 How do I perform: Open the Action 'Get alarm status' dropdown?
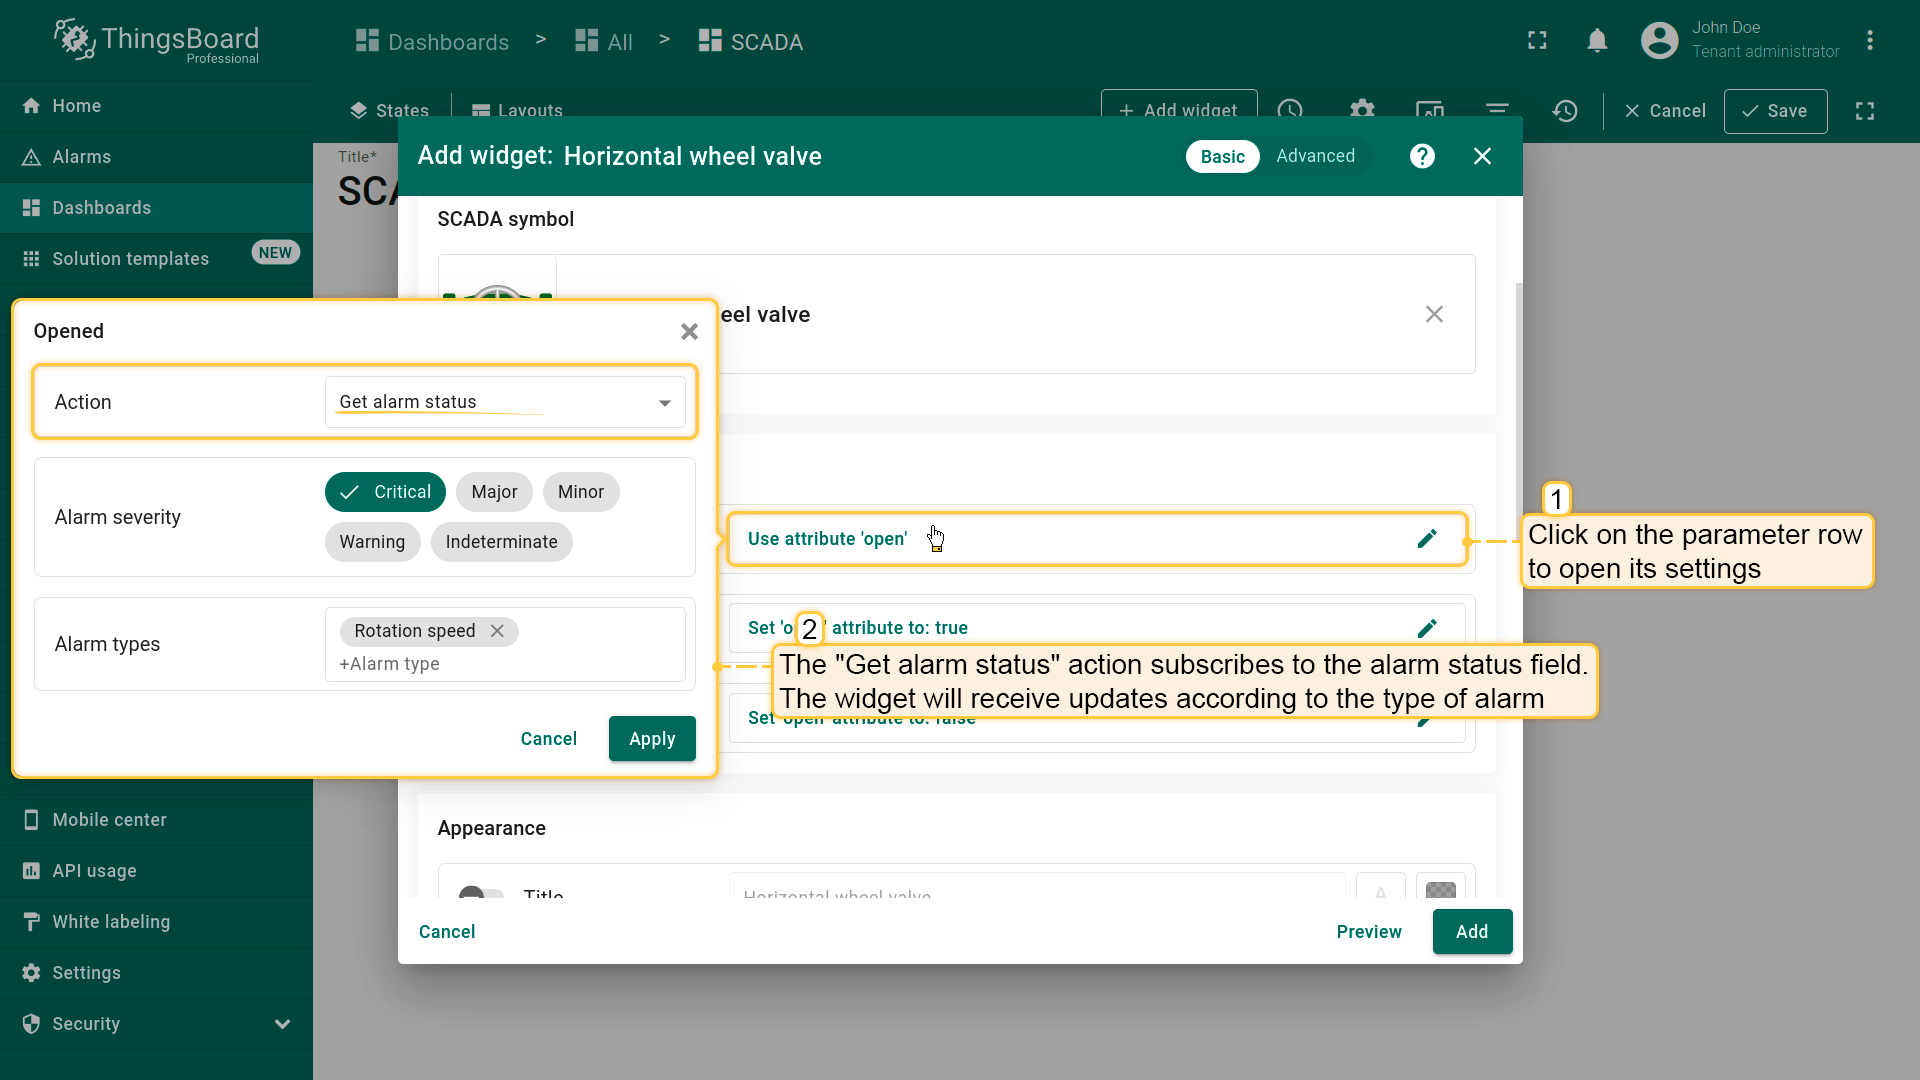tap(505, 402)
